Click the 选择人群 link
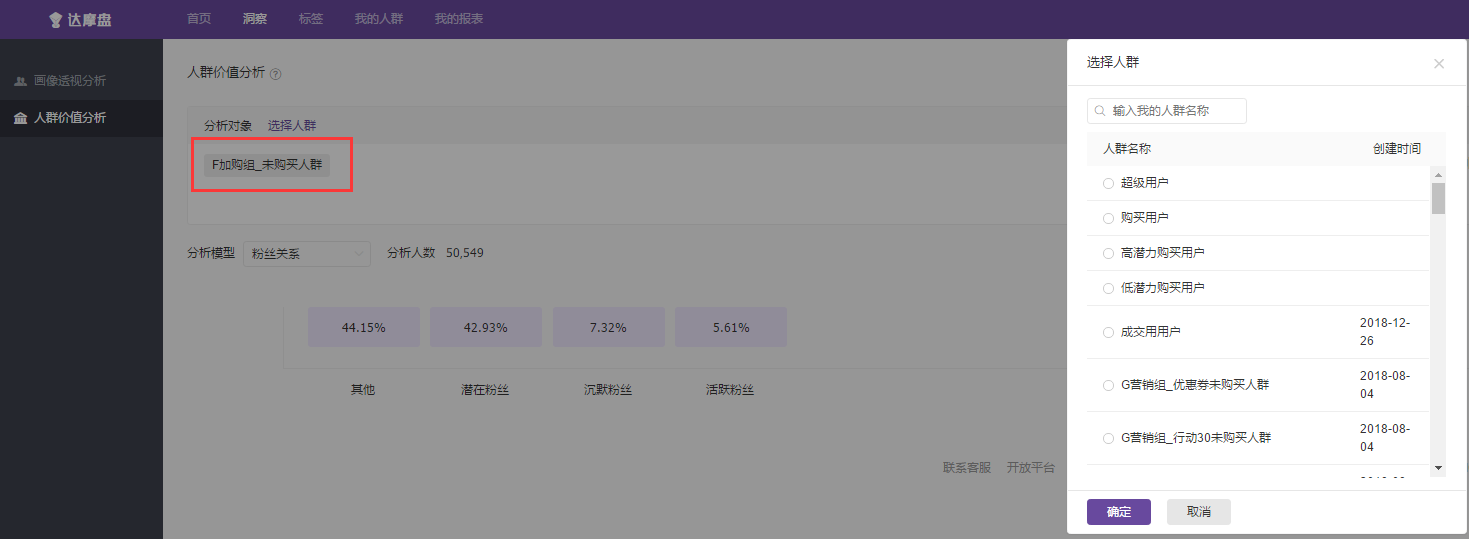The image size is (1469, 539). 292,126
